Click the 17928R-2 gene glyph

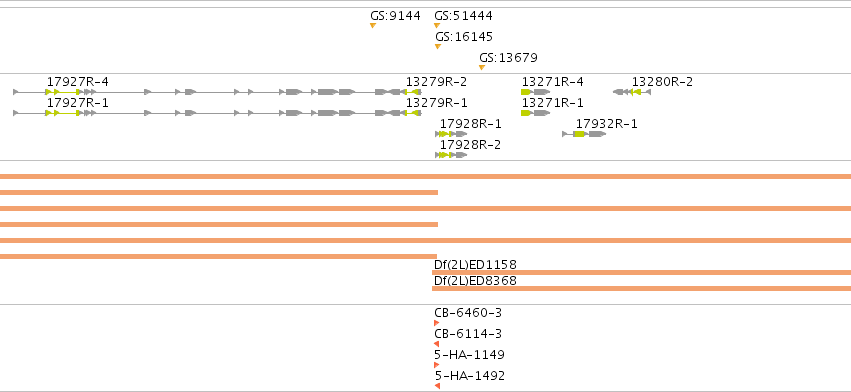(451, 155)
